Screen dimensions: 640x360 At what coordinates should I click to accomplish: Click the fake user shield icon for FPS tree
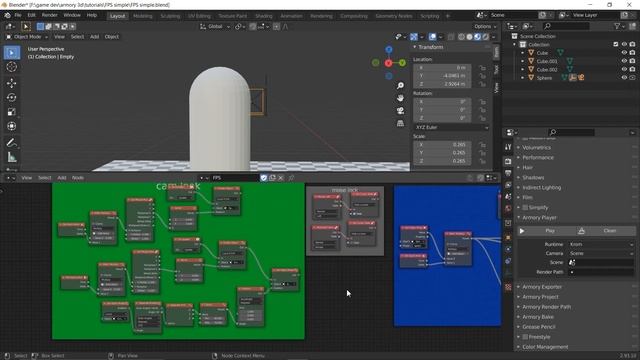(x=264, y=178)
